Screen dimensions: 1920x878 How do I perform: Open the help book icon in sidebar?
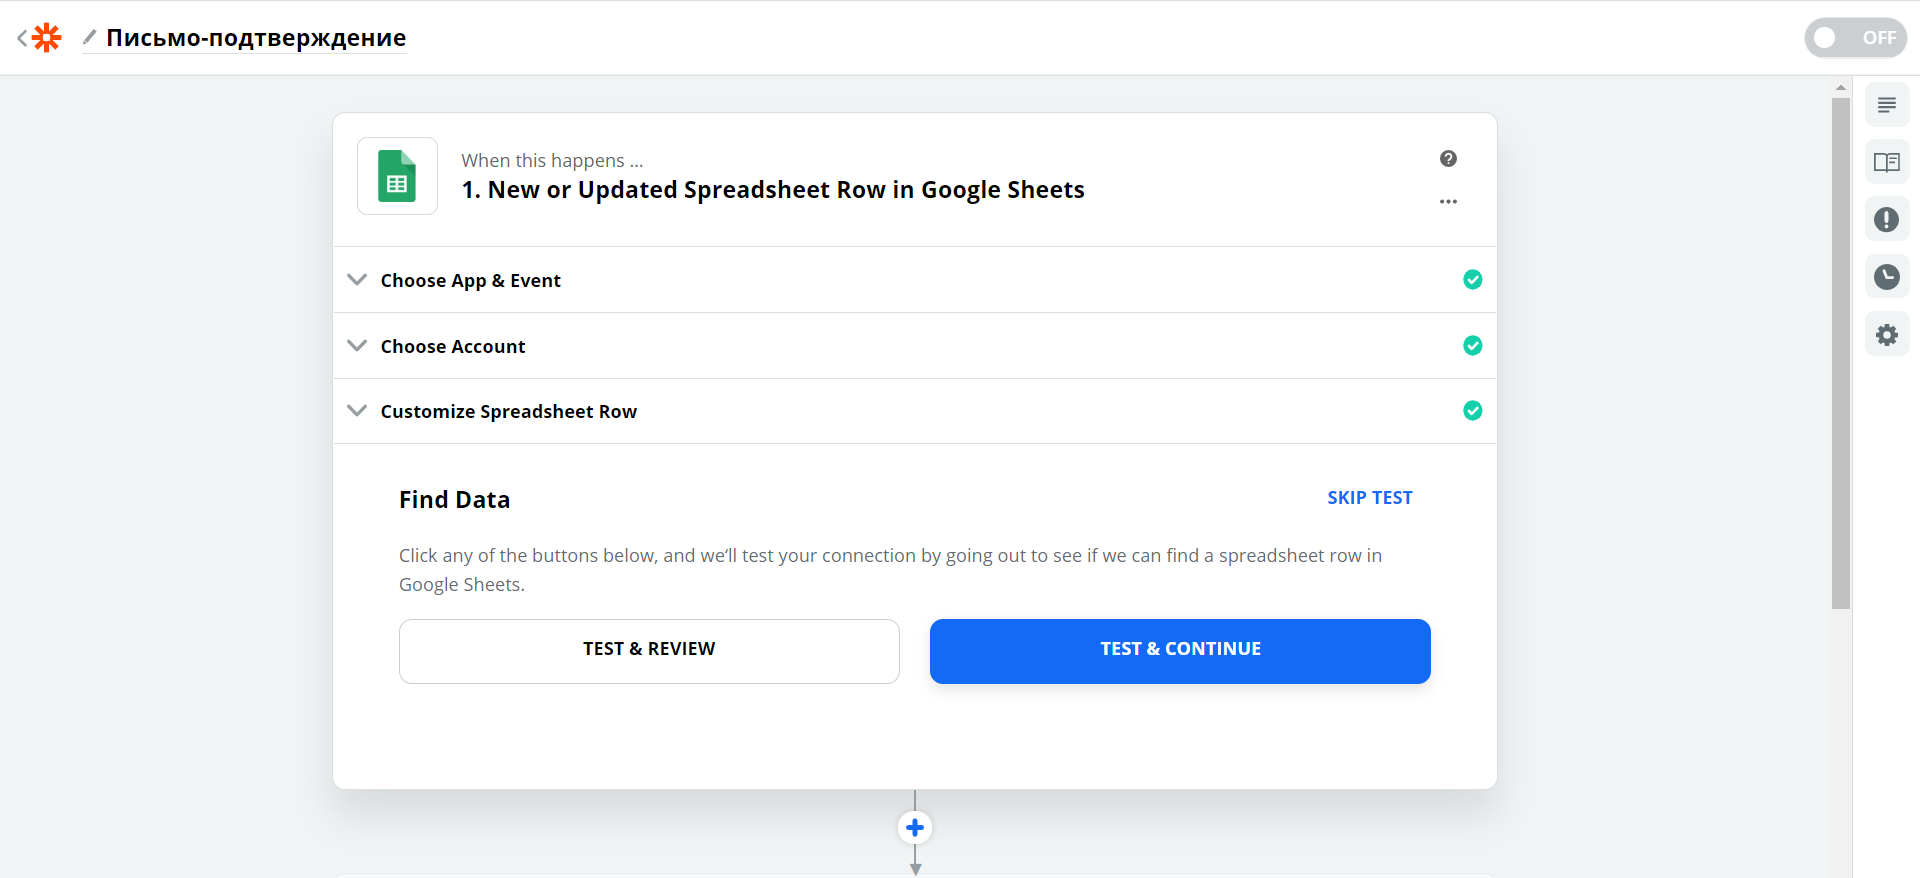point(1887,162)
